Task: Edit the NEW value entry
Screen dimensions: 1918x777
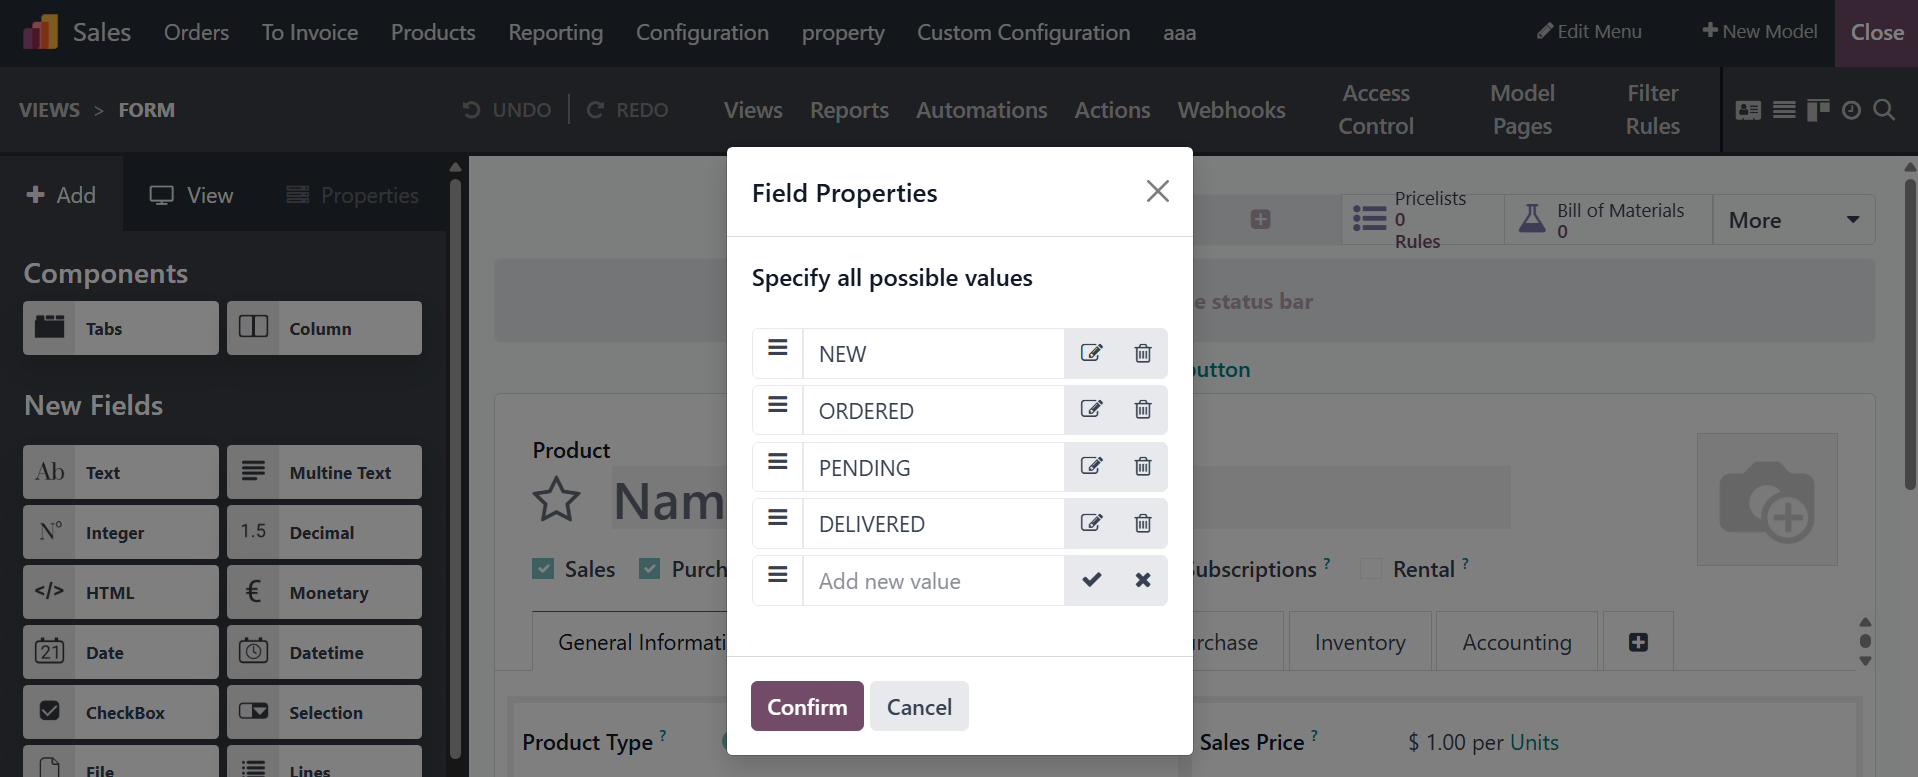Action: tap(1091, 353)
